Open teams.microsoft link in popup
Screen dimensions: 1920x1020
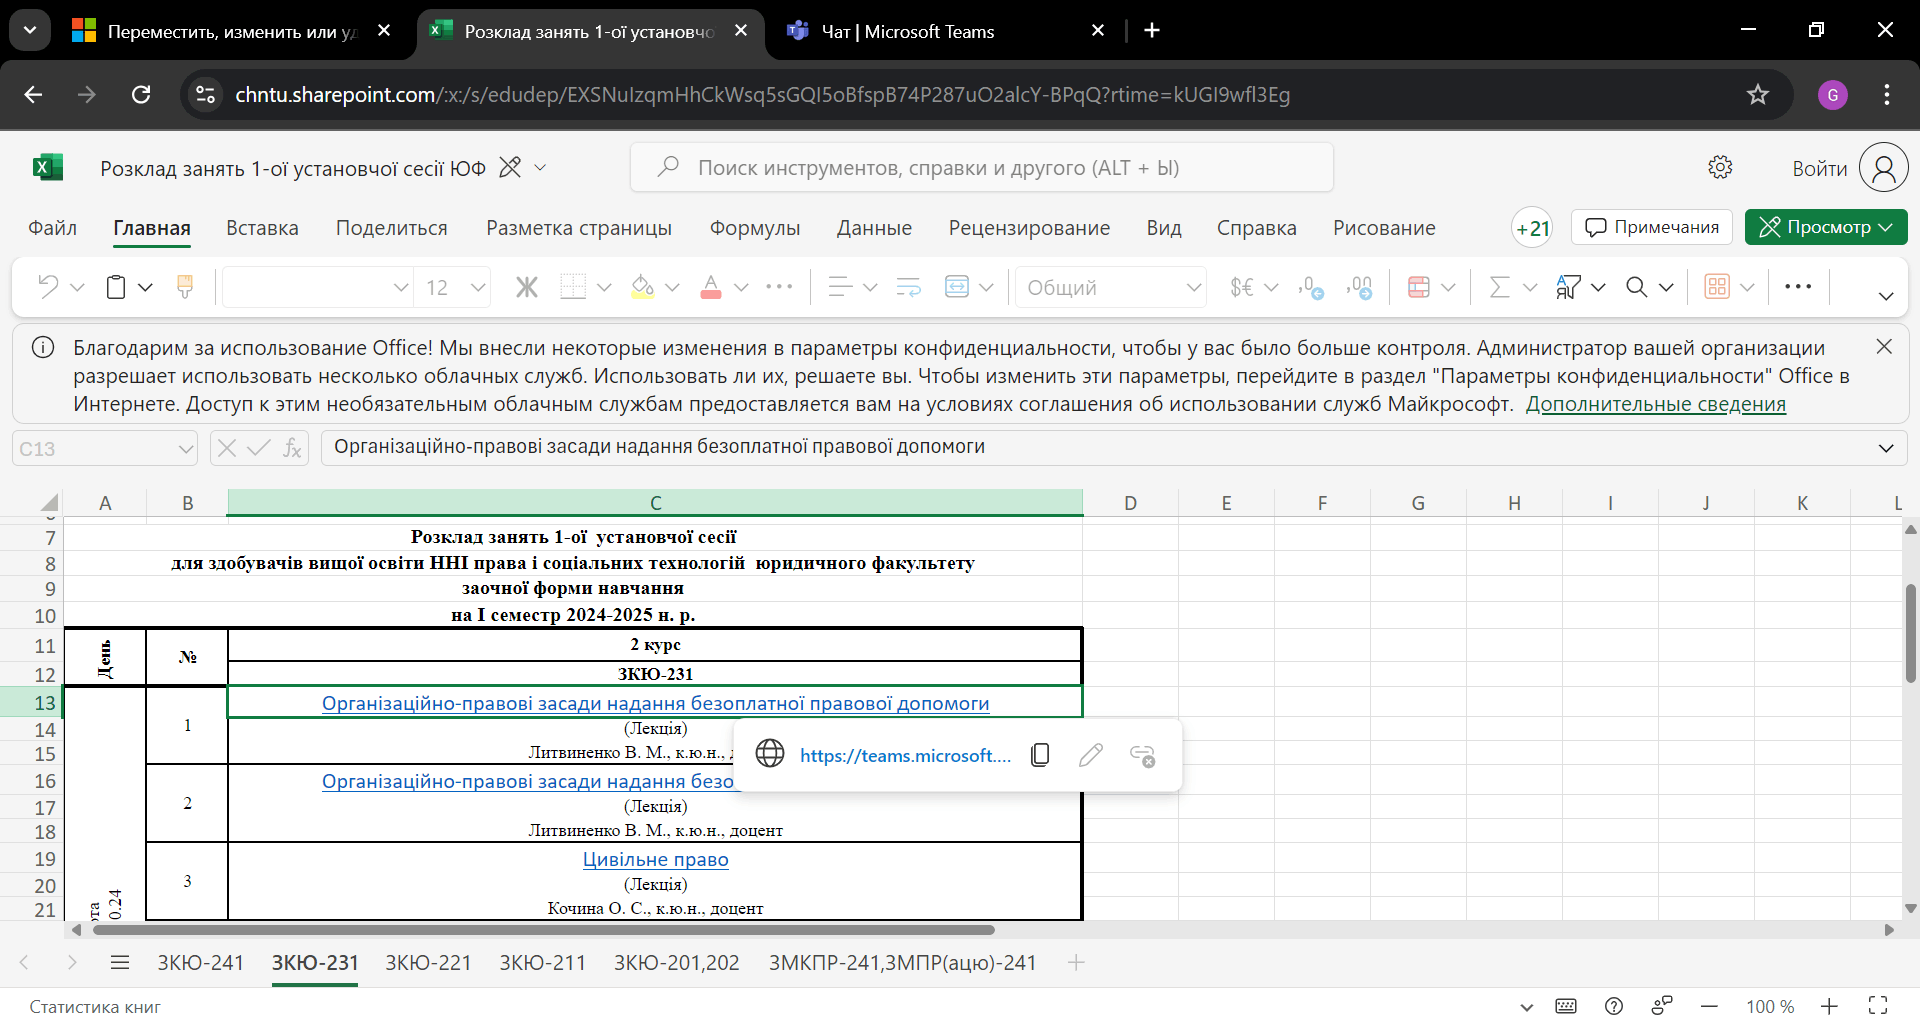[905, 755]
